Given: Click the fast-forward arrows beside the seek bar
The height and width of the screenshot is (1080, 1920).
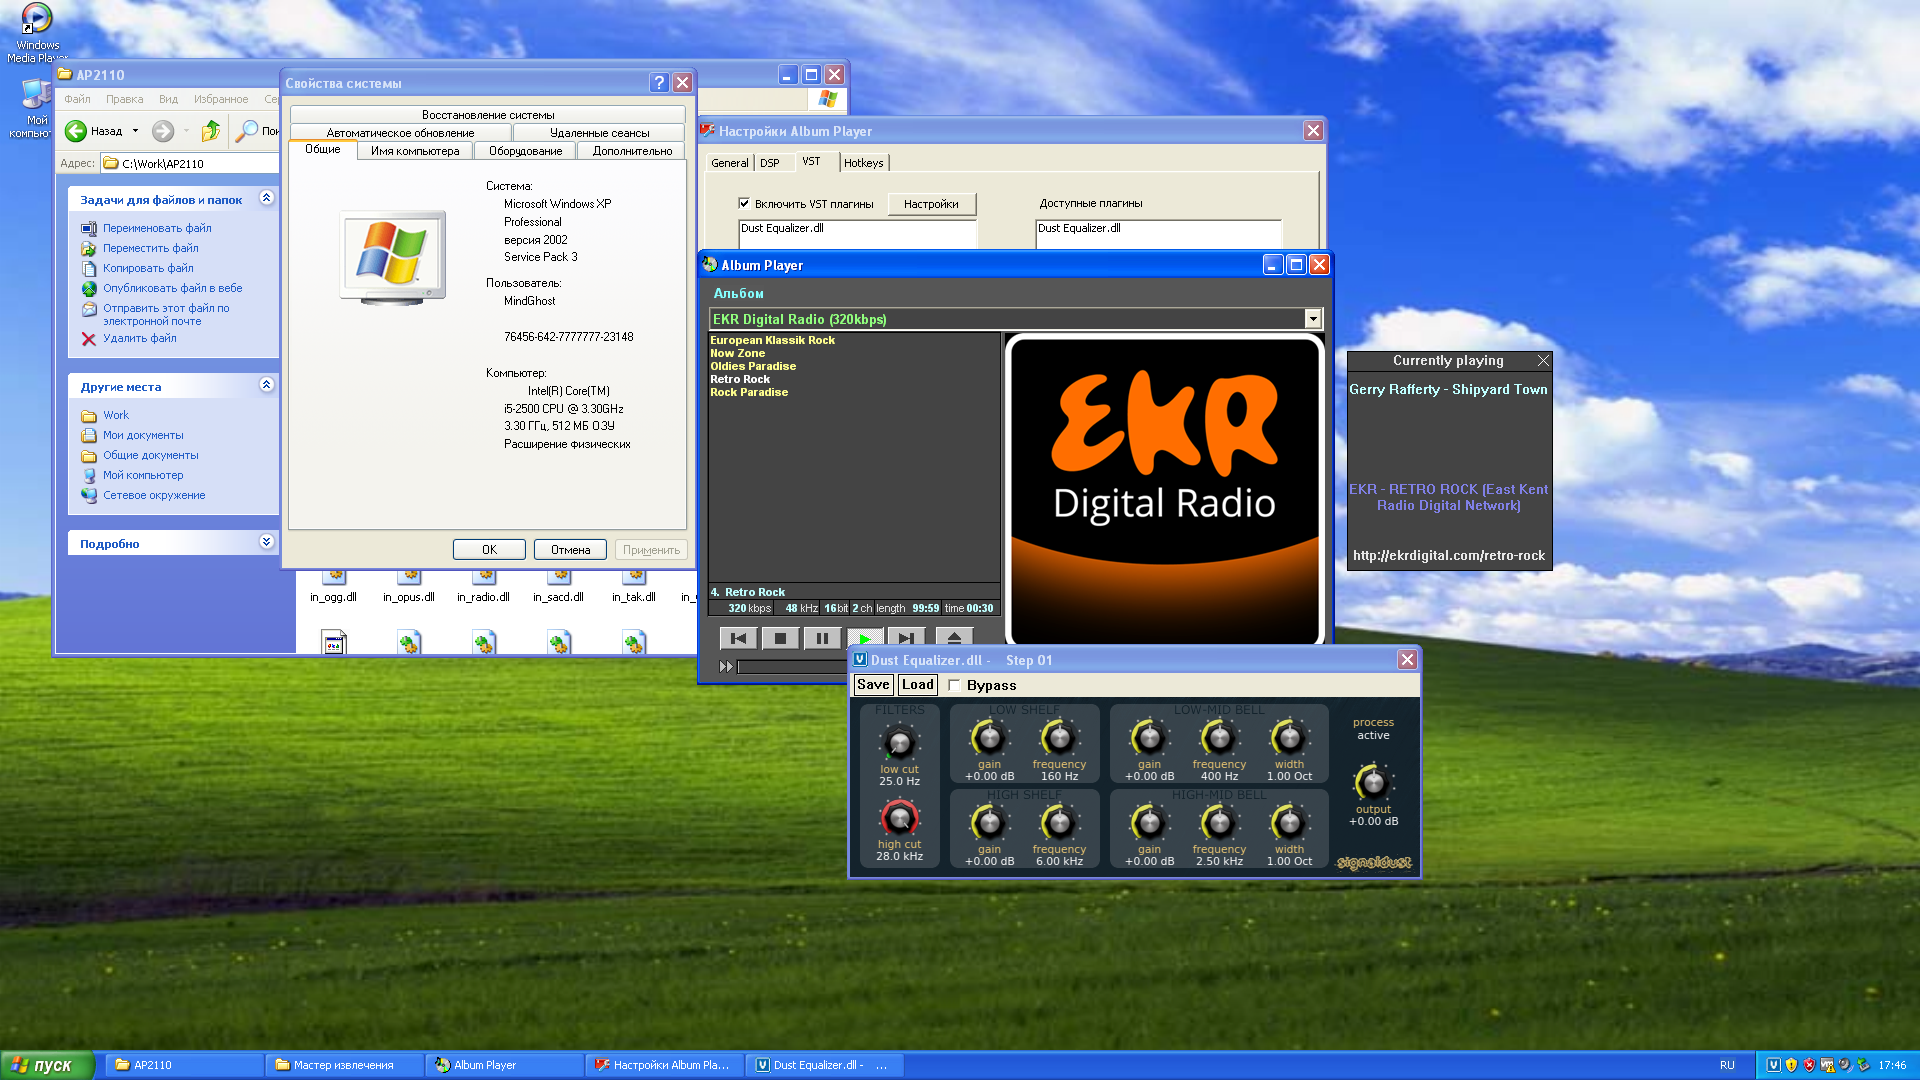Looking at the screenshot, I should [x=726, y=666].
